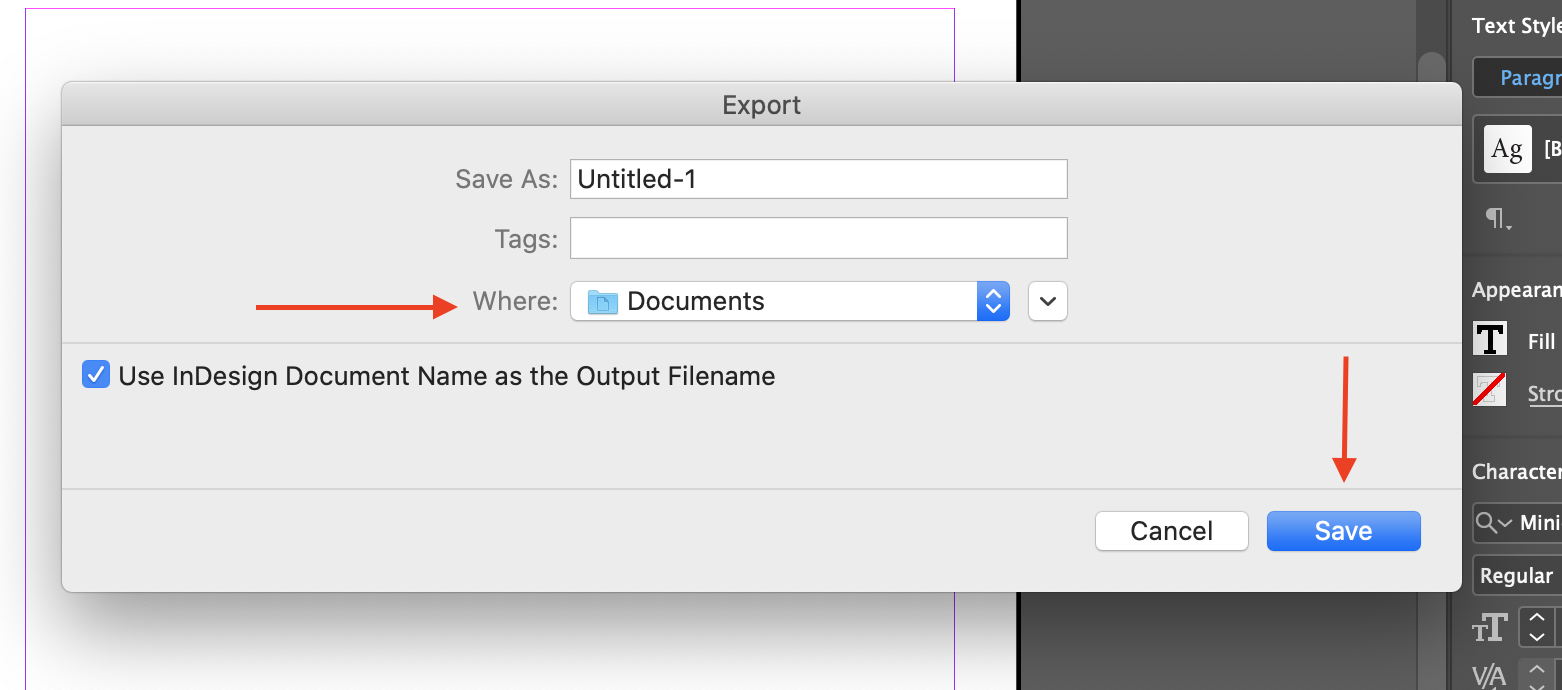Viewport: 1562px width, 690px height.
Task: Increase font size with up stepper
Action: tap(1537, 617)
